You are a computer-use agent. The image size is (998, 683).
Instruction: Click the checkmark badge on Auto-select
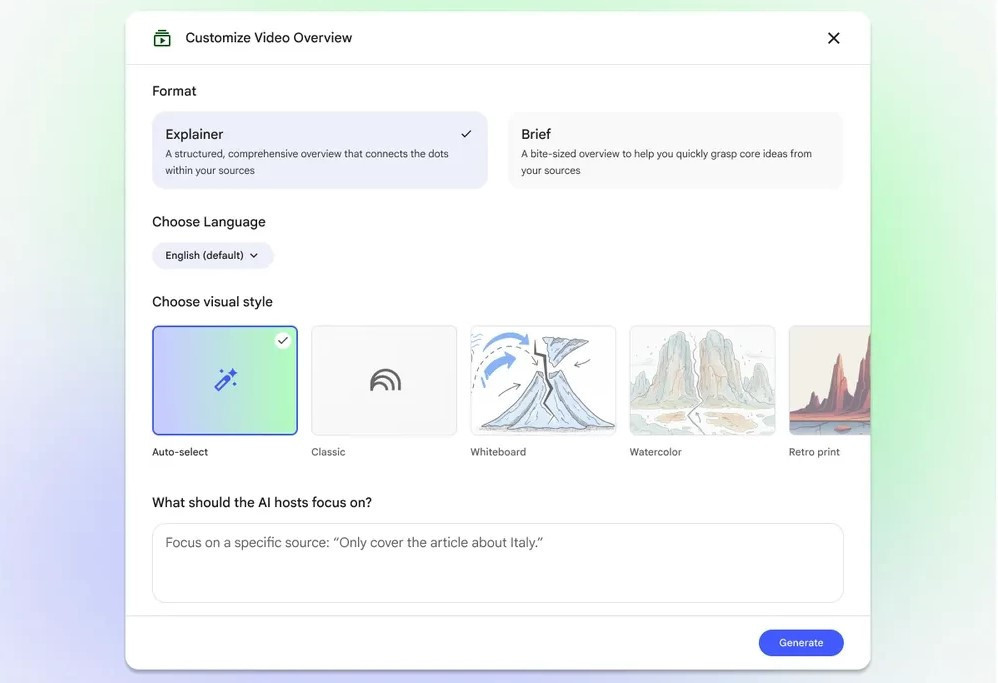click(x=283, y=340)
